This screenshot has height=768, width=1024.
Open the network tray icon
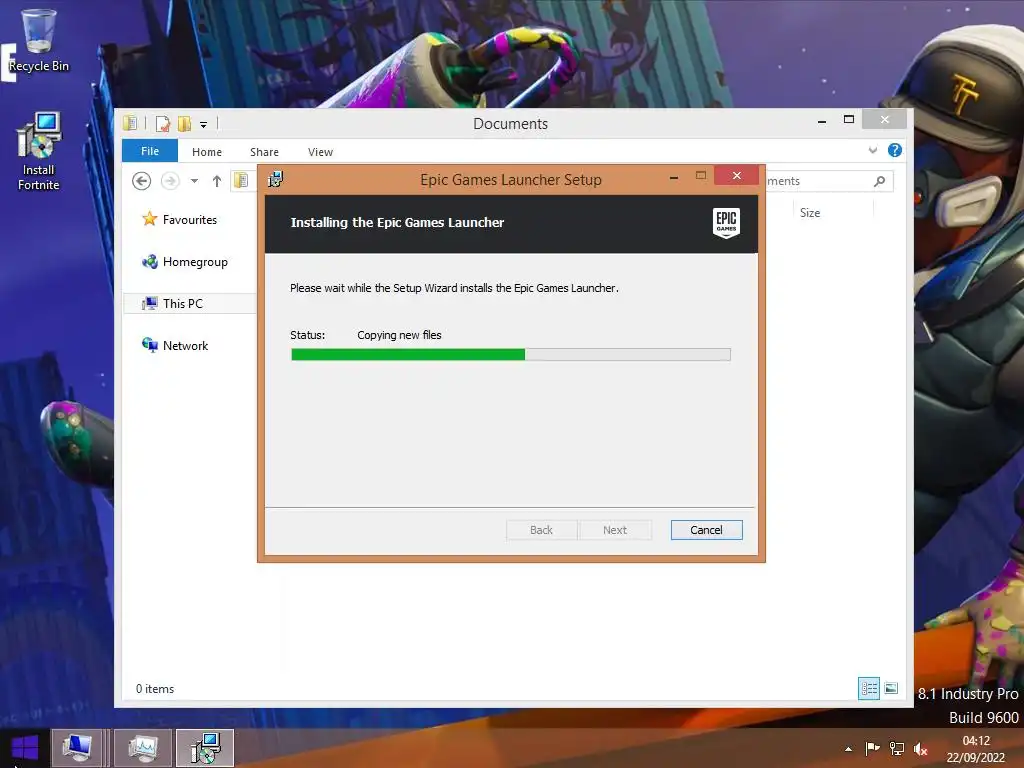pos(897,748)
